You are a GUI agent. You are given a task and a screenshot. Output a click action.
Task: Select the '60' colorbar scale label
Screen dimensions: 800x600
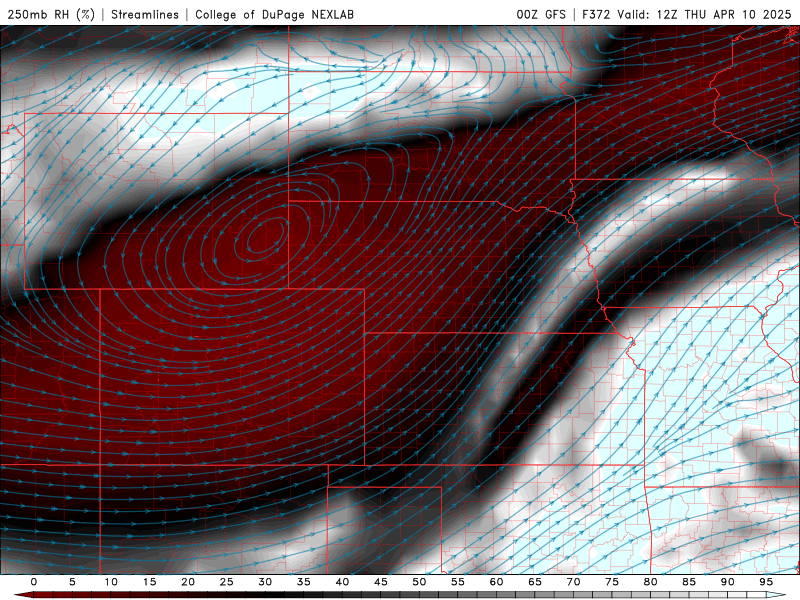tap(496, 582)
